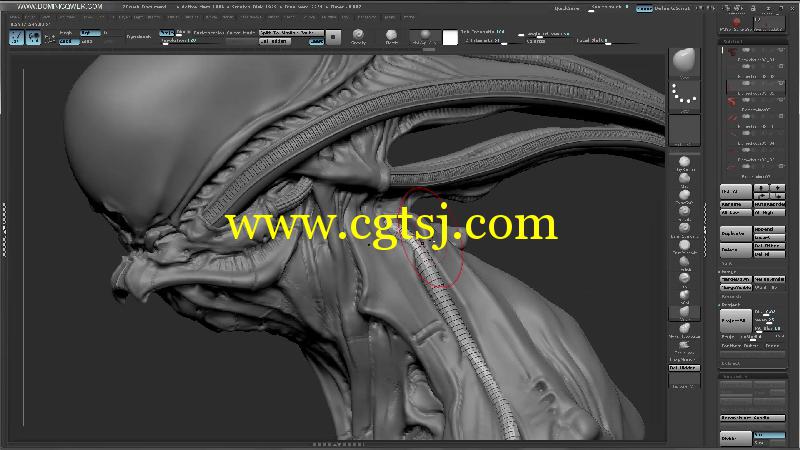Collapse the Project section
The image size is (800, 450).
[730, 305]
